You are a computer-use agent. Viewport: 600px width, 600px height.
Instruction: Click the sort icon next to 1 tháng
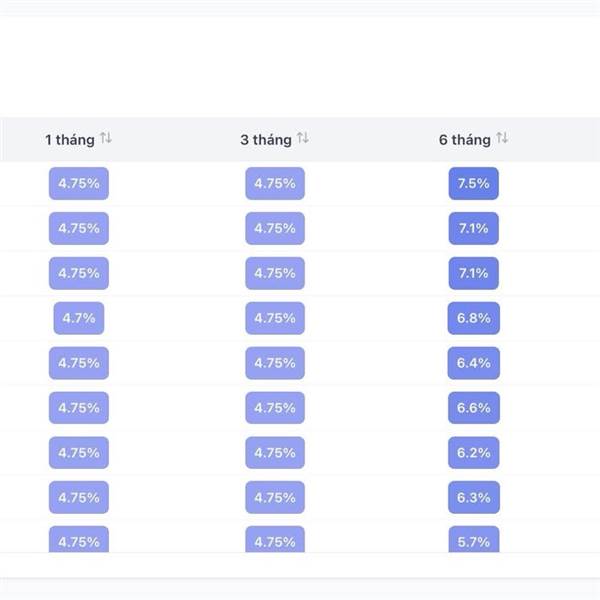(106, 138)
